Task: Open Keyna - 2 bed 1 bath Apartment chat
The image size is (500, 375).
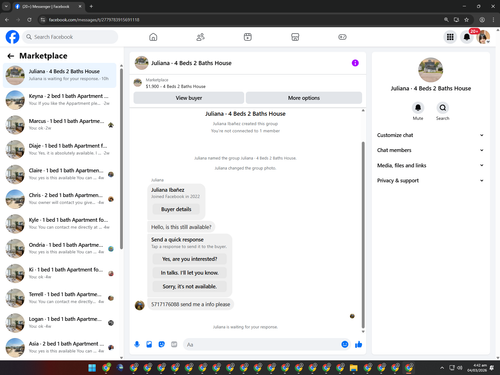Action: (x=60, y=100)
